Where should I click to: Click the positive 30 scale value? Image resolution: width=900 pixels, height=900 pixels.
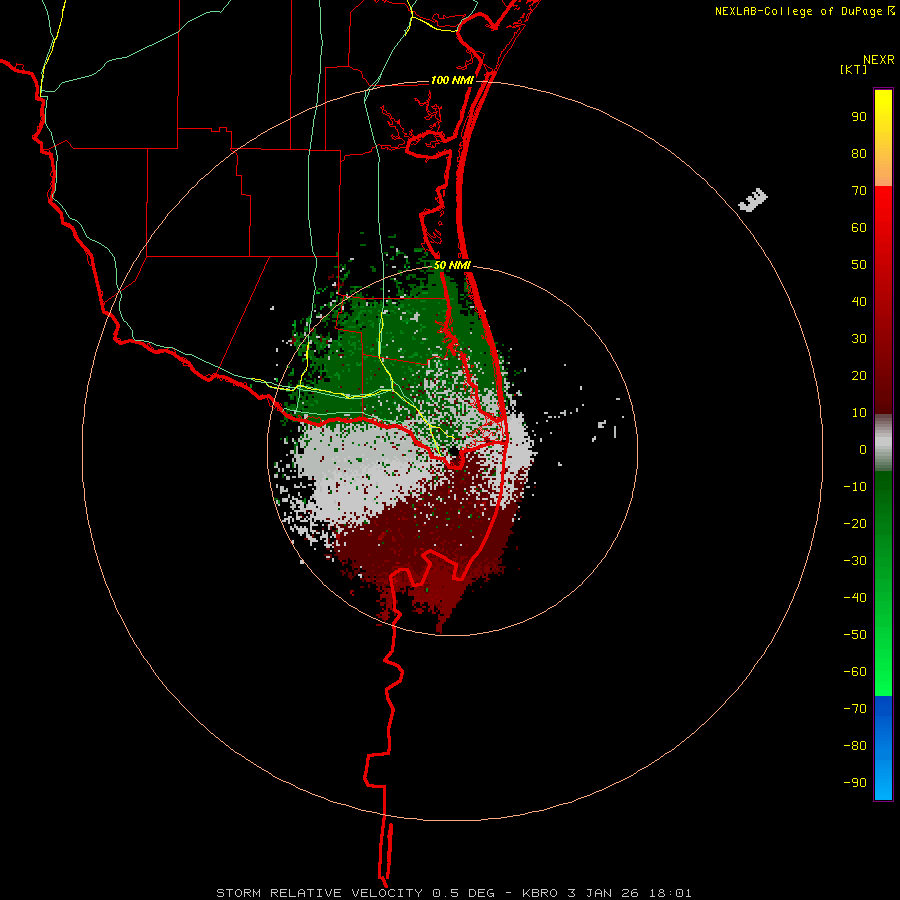point(859,339)
